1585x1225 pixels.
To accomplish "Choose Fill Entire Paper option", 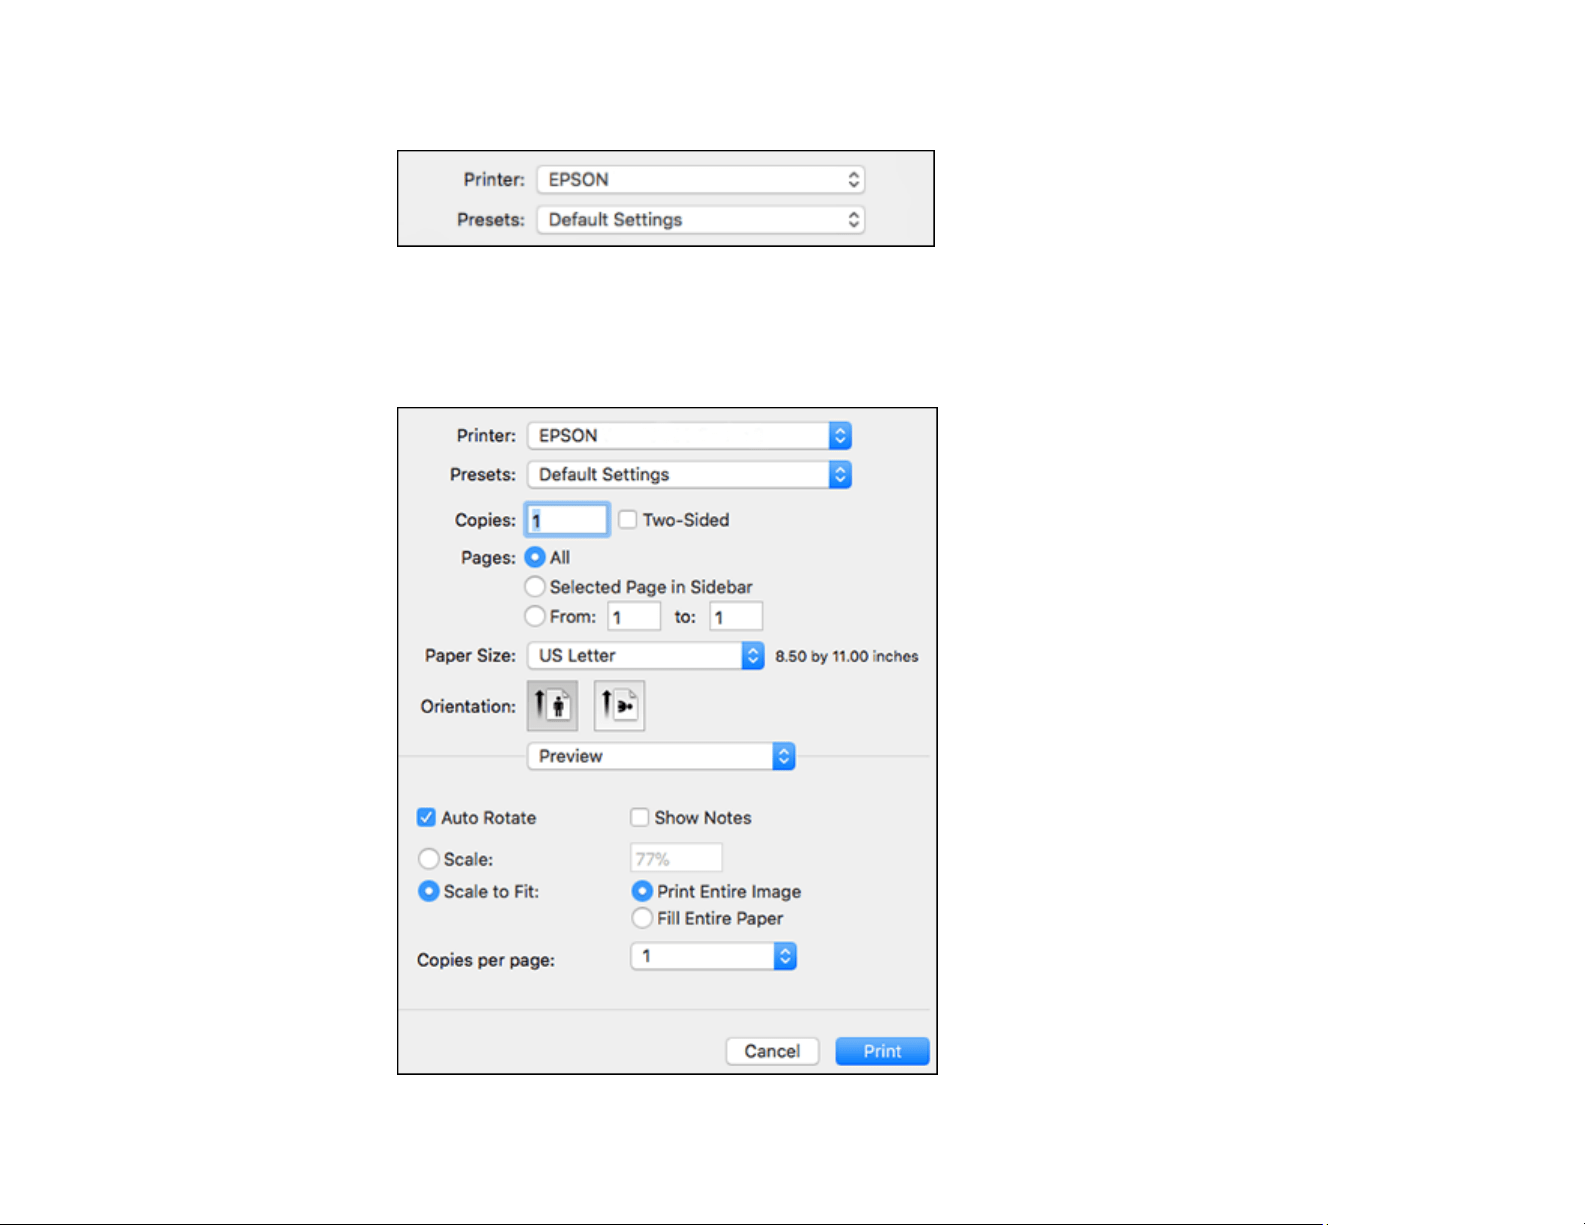I will (x=642, y=918).
